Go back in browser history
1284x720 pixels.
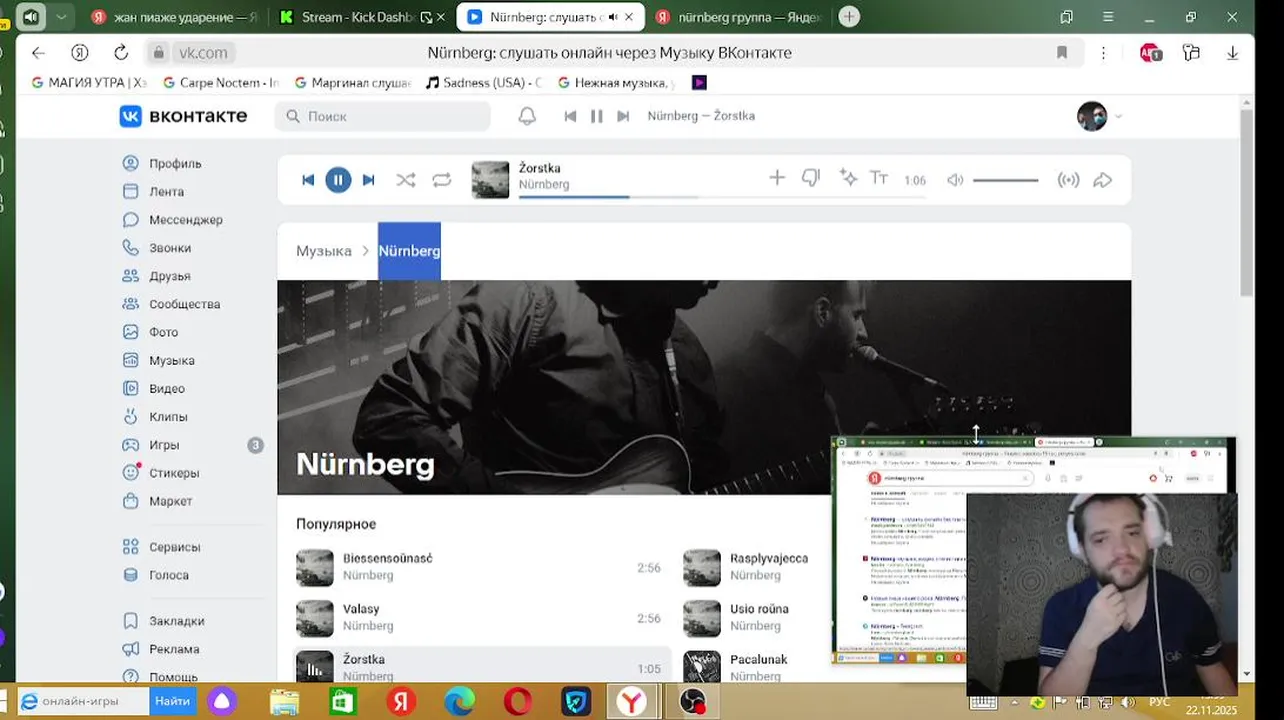38,53
